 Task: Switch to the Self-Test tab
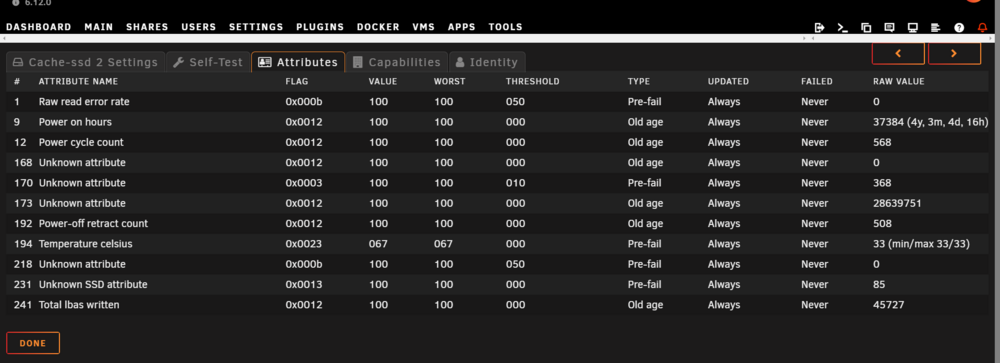point(208,62)
